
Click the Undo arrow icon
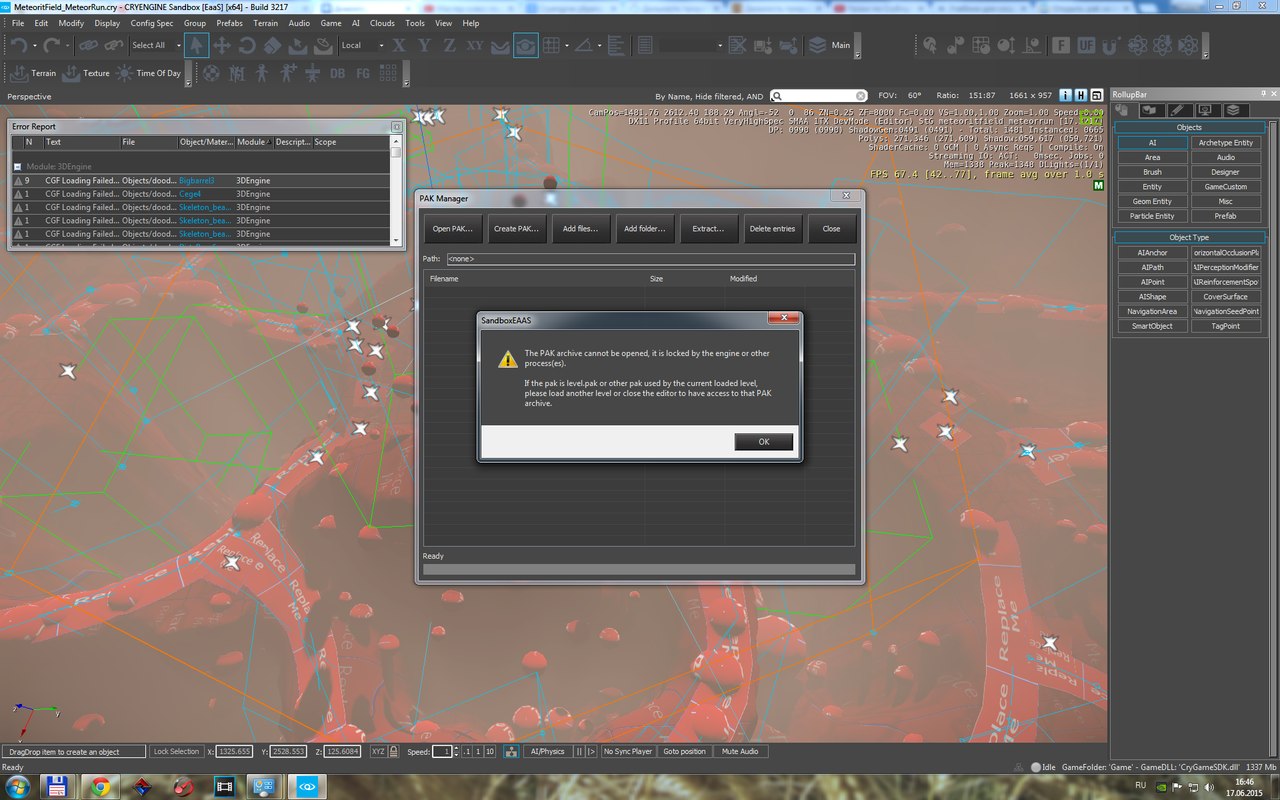pos(18,45)
